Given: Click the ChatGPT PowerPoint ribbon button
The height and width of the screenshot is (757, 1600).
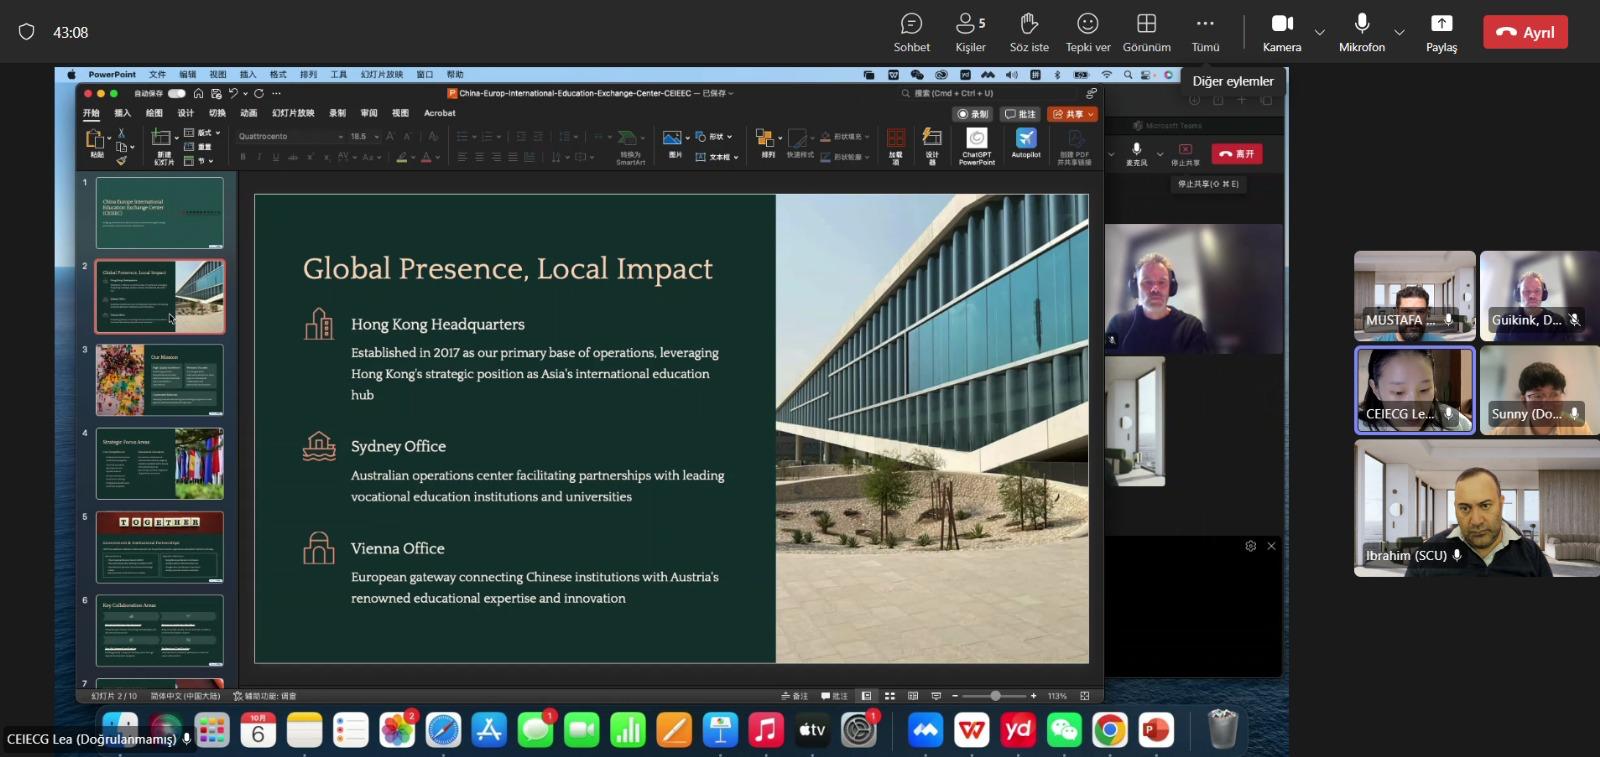Looking at the screenshot, I should click(977, 144).
